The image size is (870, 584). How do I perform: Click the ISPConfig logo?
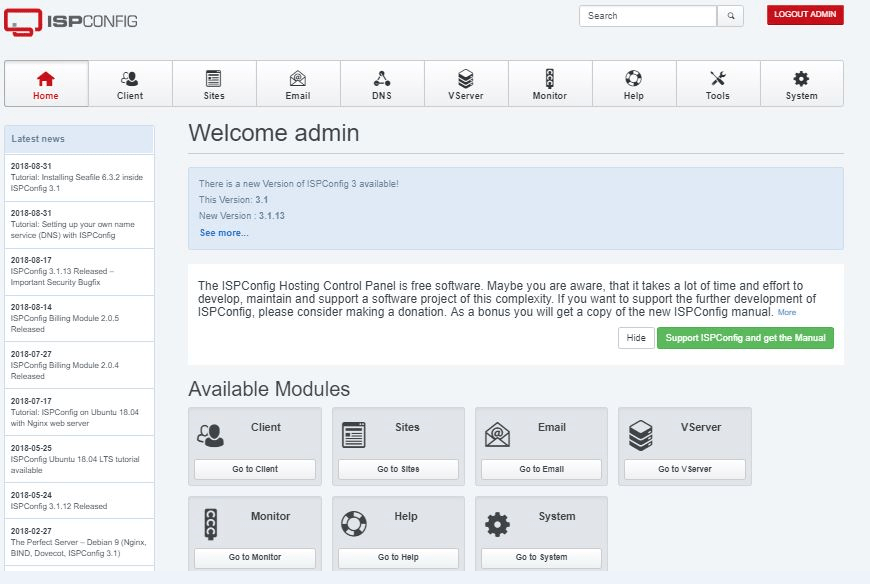[70, 22]
